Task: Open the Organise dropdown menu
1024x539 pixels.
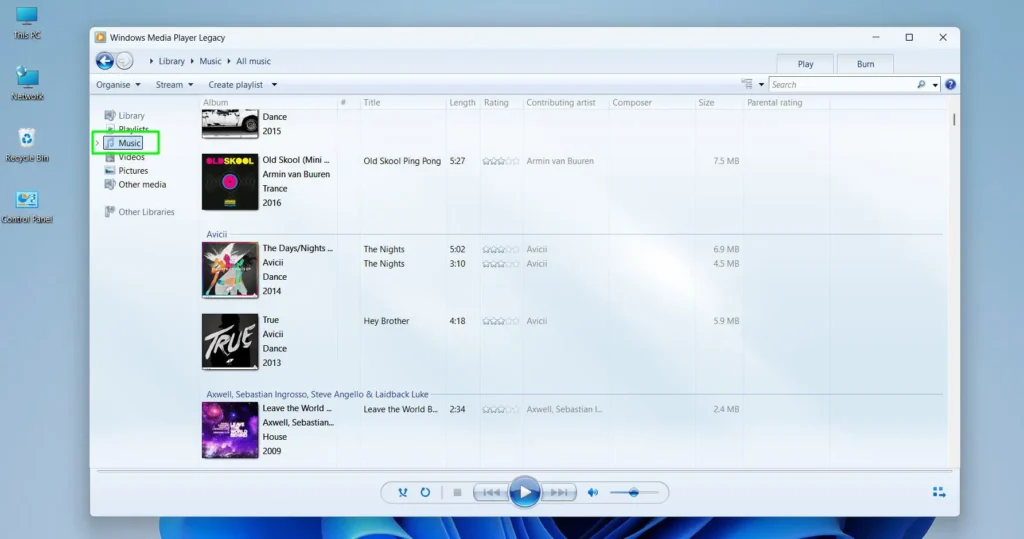Action: coord(118,84)
